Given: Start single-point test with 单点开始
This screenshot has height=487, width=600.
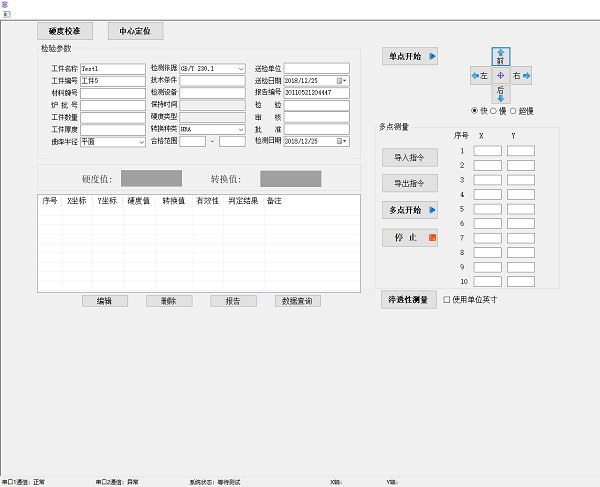Looking at the screenshot, I should tap(410, 57).
